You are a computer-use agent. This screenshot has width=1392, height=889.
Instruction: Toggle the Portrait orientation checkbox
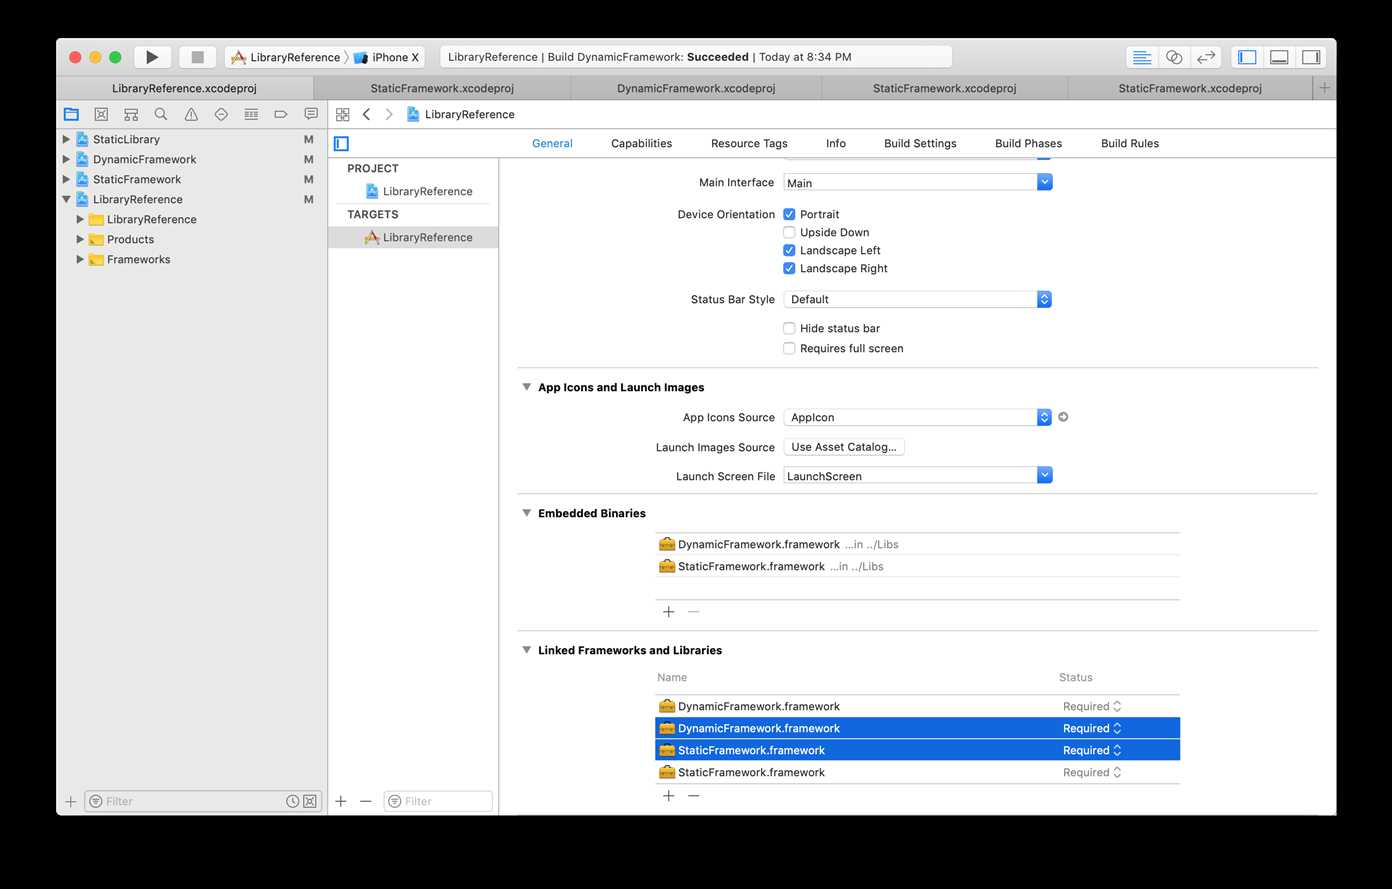point(789,214)
